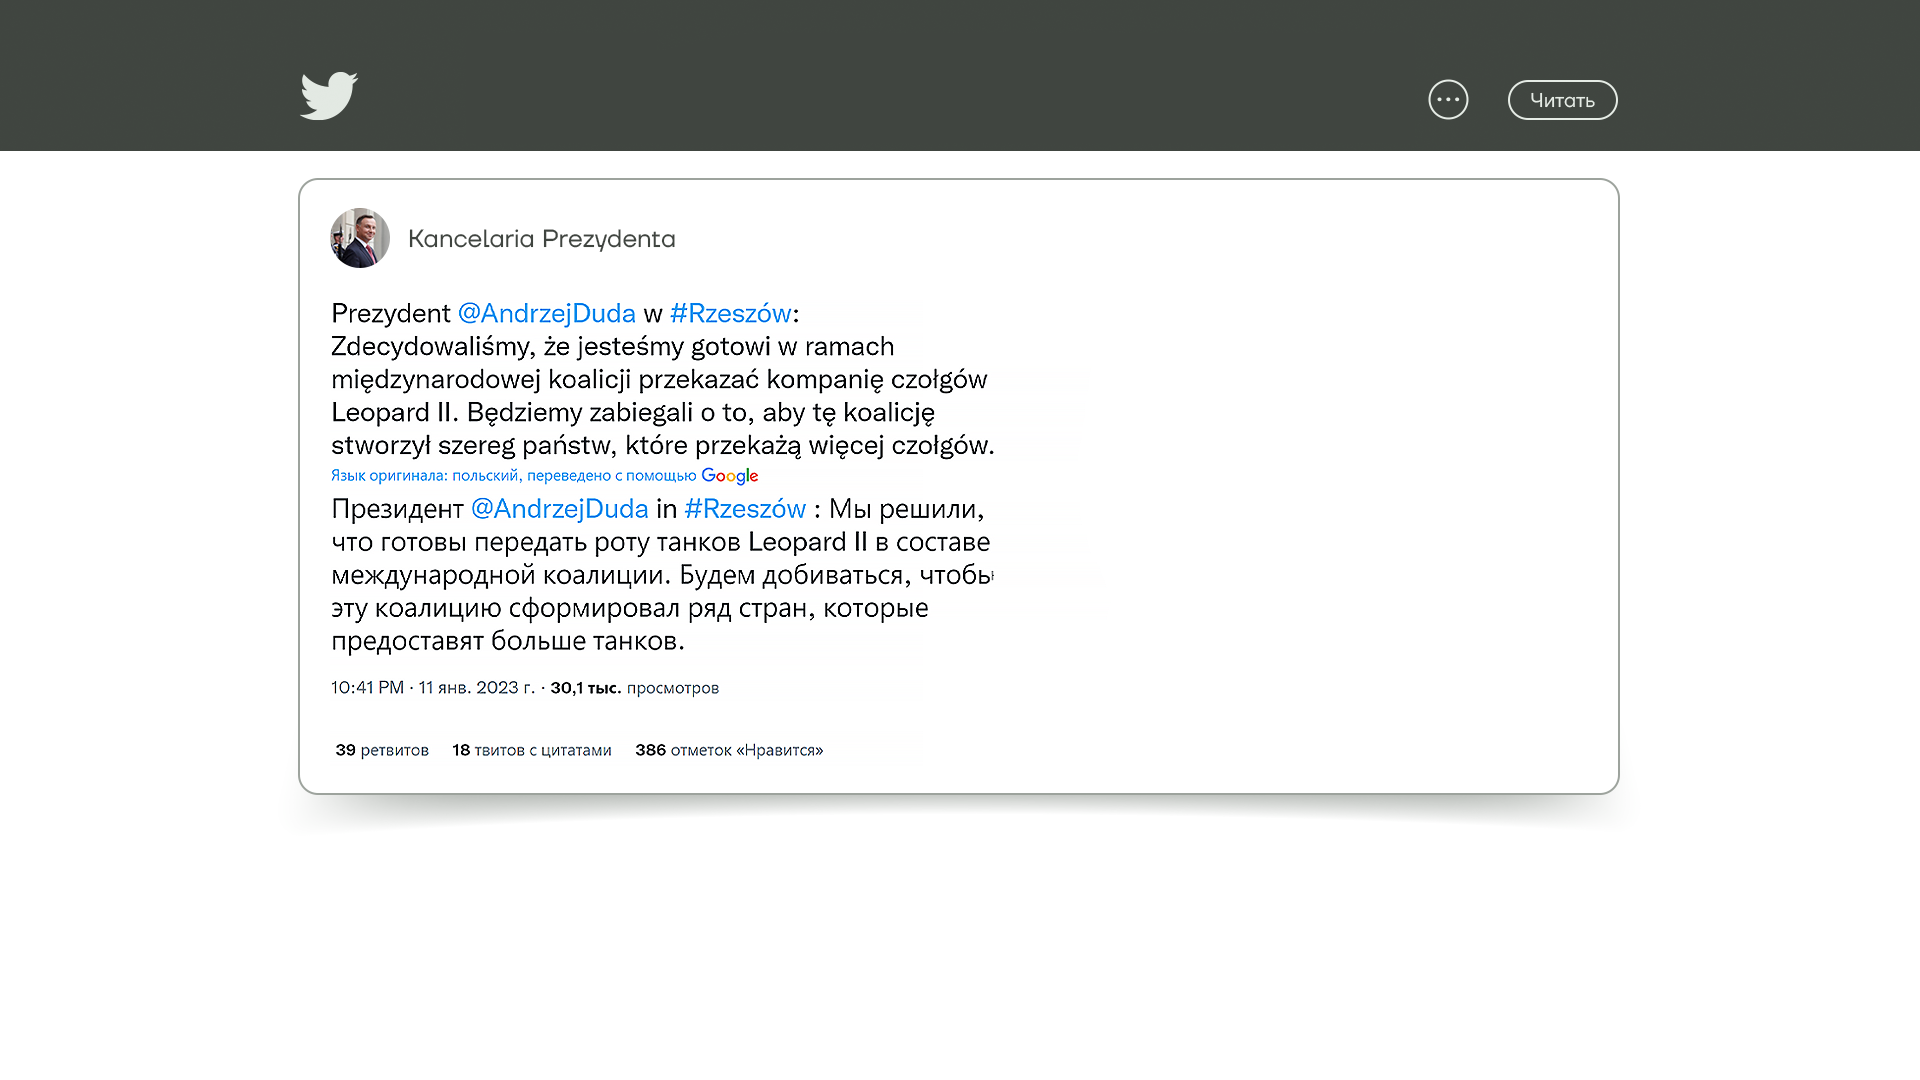Screen dimensions: 1920x1080
Task: Open the 18 твитов с цитатами list
Action: tap(531, 750)
